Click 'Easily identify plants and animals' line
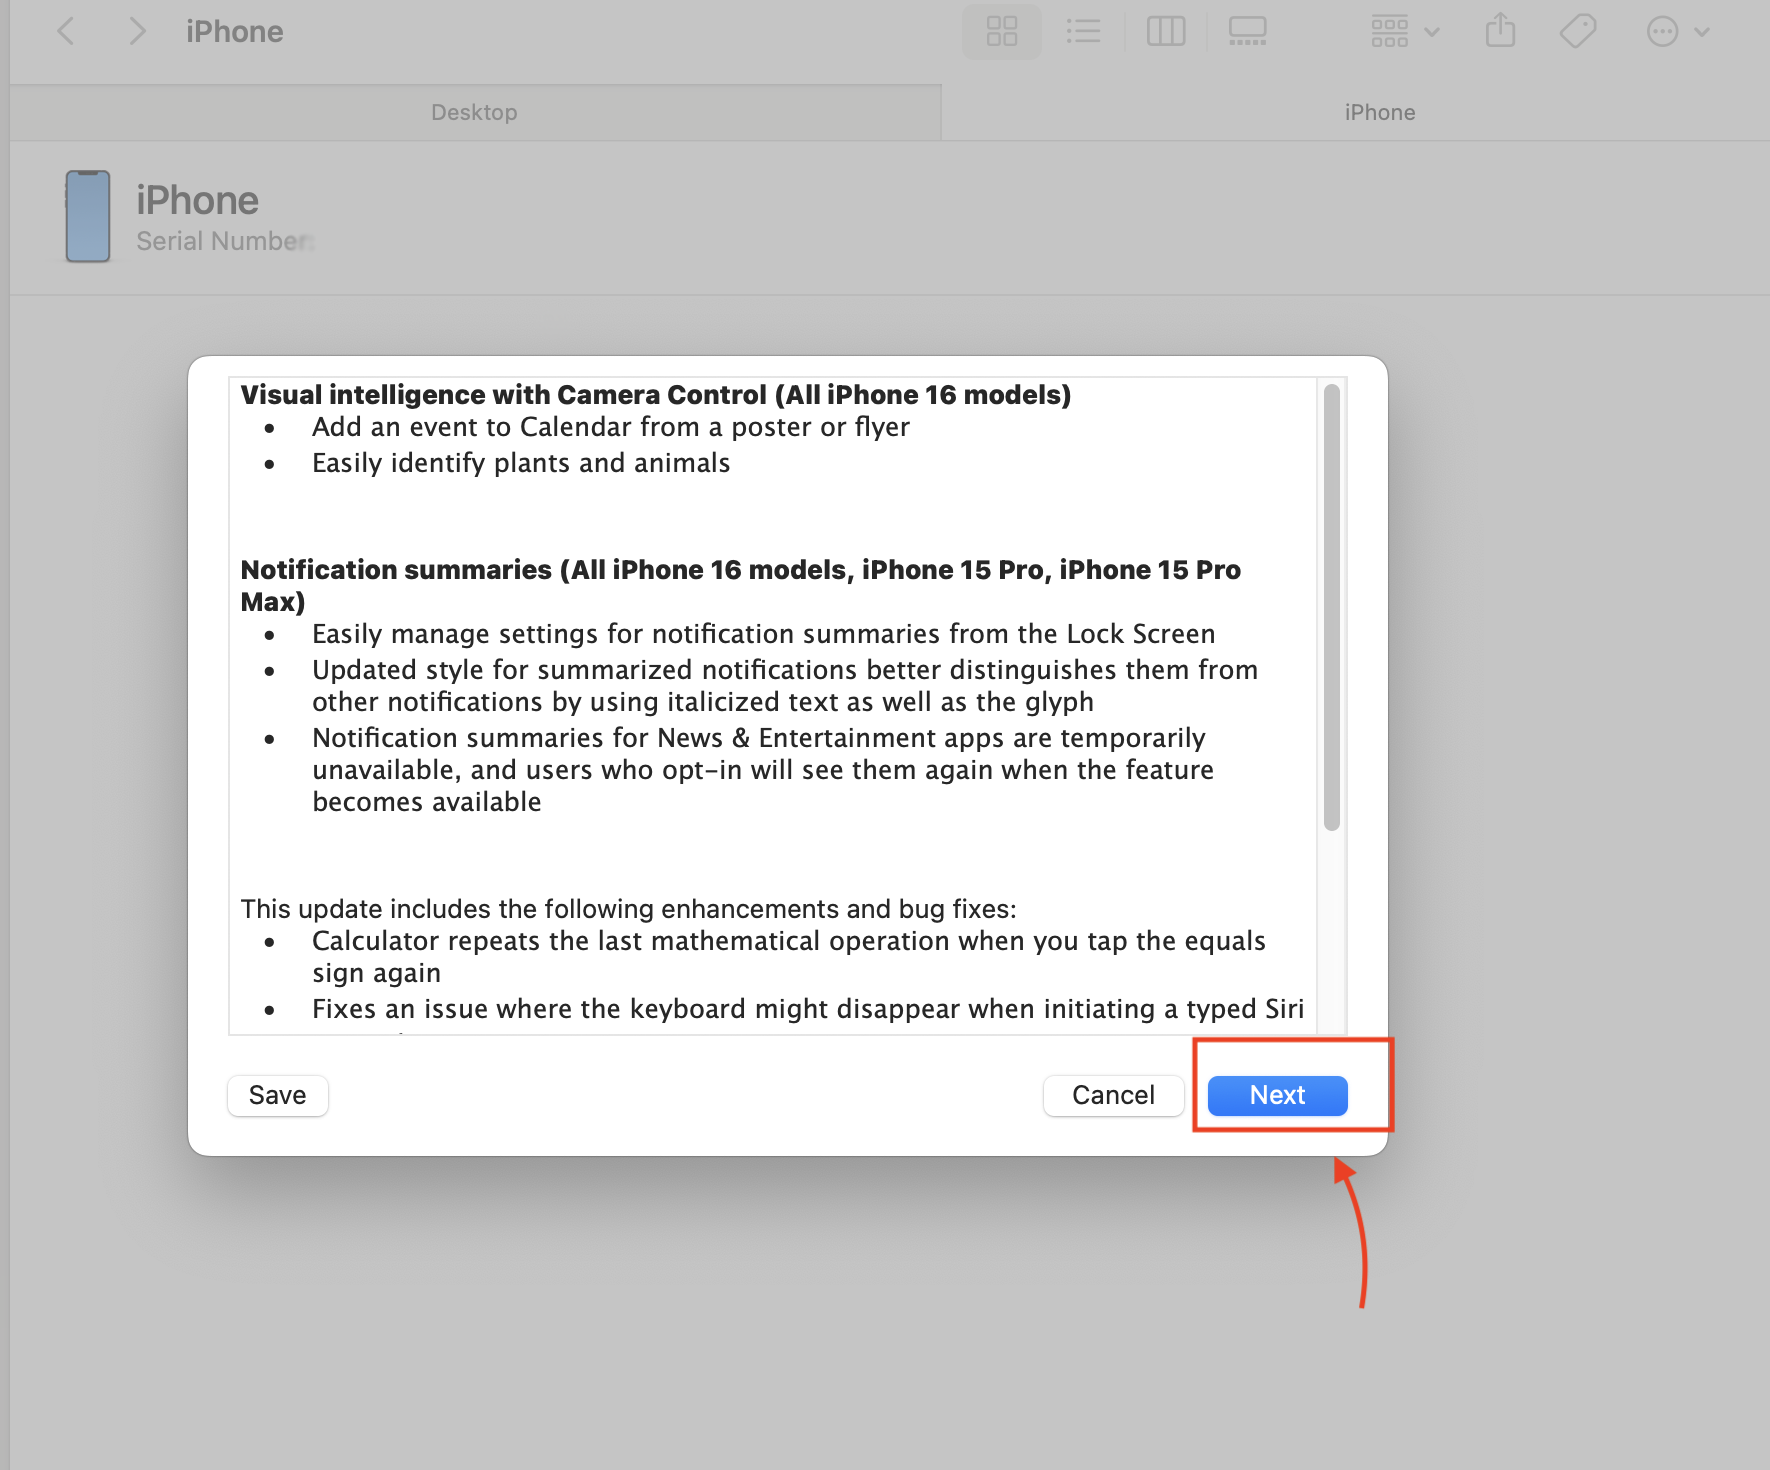The height and width of the screenshot is (1470, 1770). [x=521, y=463]
